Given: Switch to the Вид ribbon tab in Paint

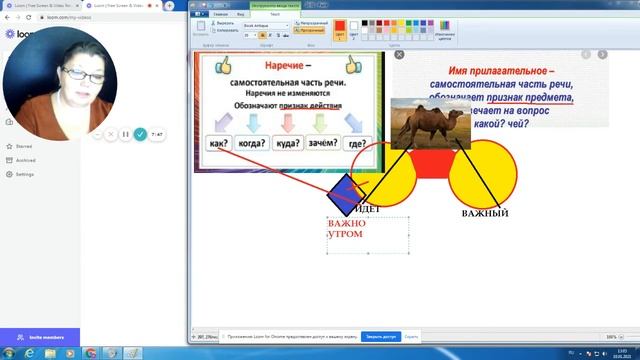Looking at the screenshot, I should pos(241,14).
